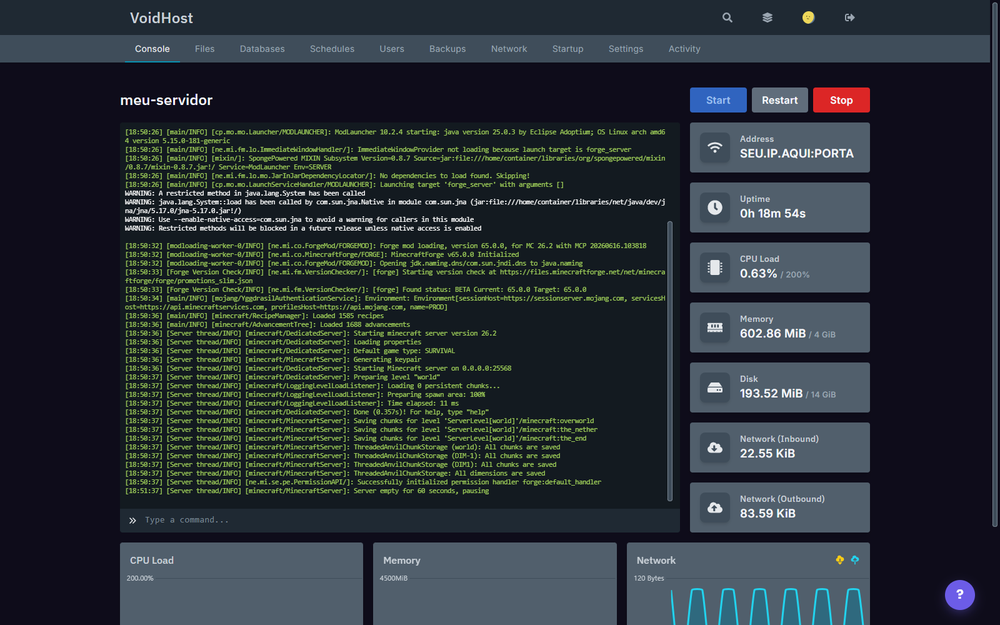Image resolution: width=1000 pixels, height=625 pixels.
Task: Restart the server with the Restart button
Action: [x=779, y=100]
